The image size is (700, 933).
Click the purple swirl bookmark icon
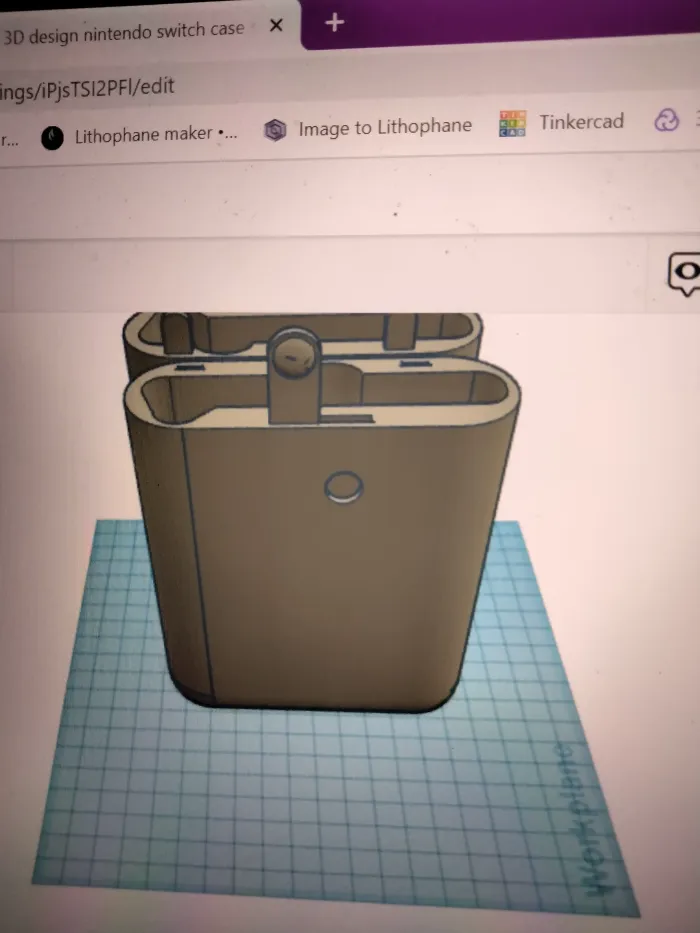coord(666,120)
